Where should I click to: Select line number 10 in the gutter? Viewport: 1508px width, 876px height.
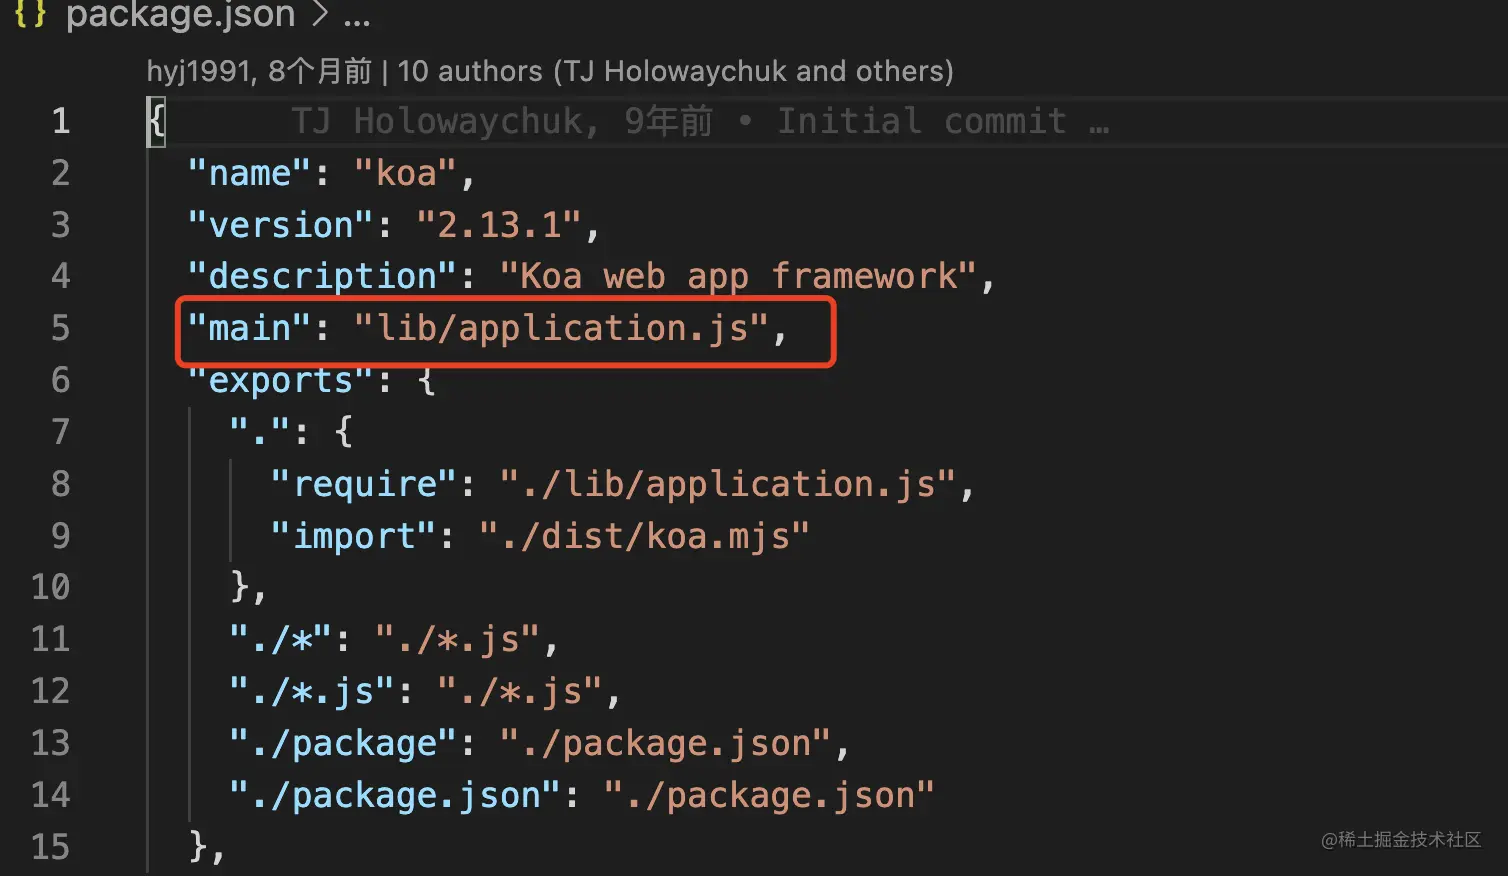(51, 587)
